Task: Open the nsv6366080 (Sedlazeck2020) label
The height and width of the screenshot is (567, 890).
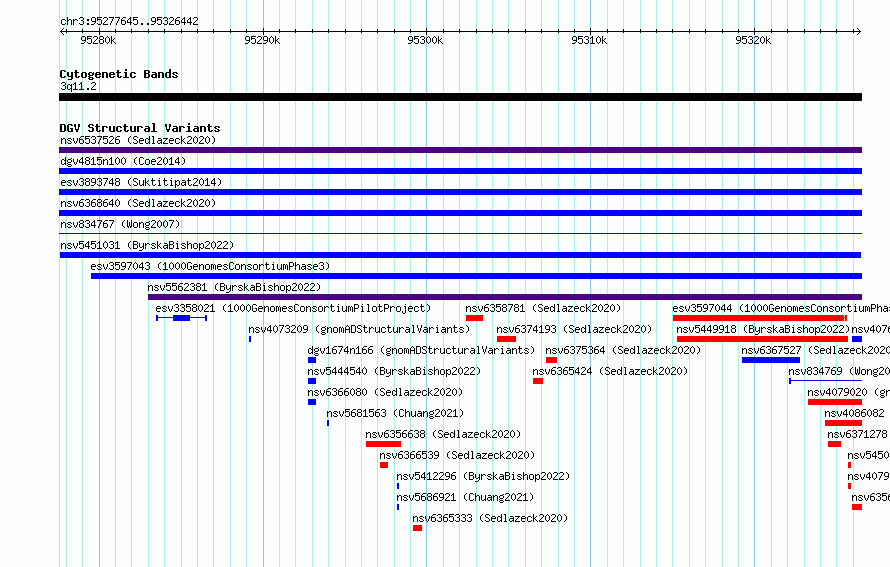Action: (x=385, y=392)
